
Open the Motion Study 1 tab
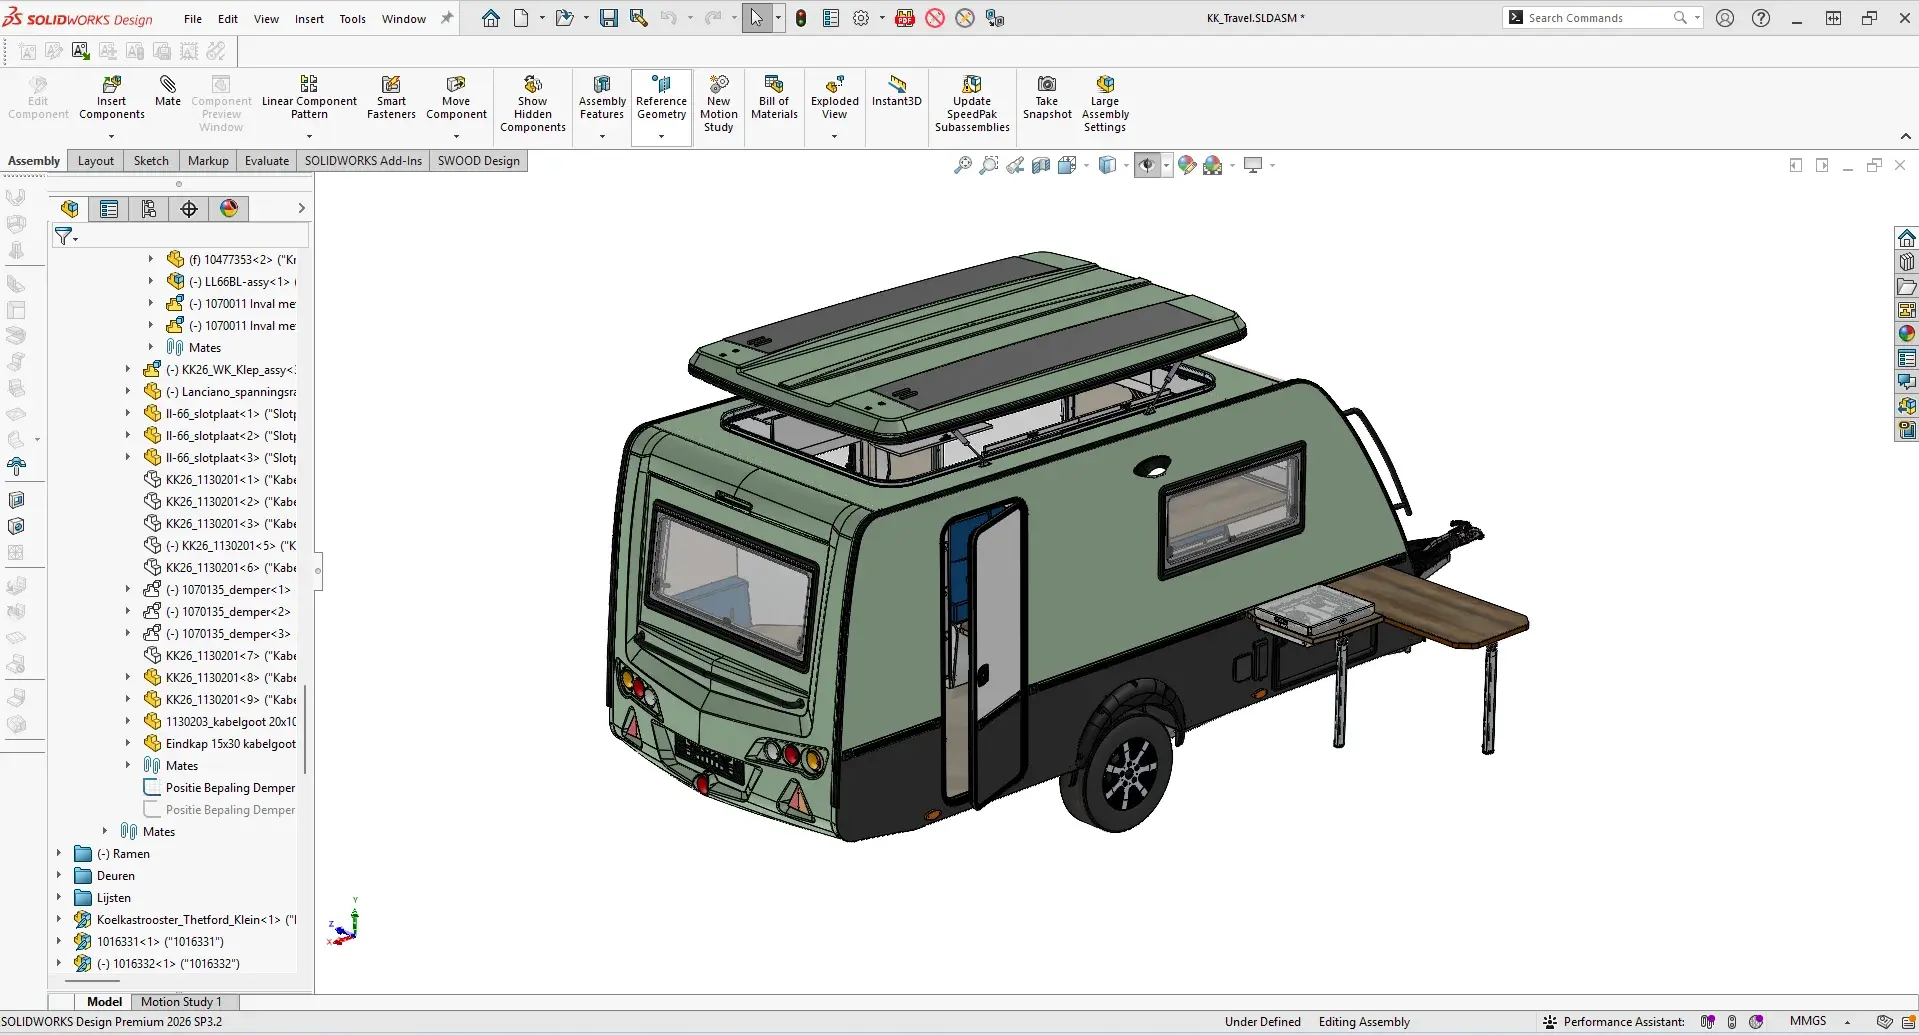point(181,1001)
